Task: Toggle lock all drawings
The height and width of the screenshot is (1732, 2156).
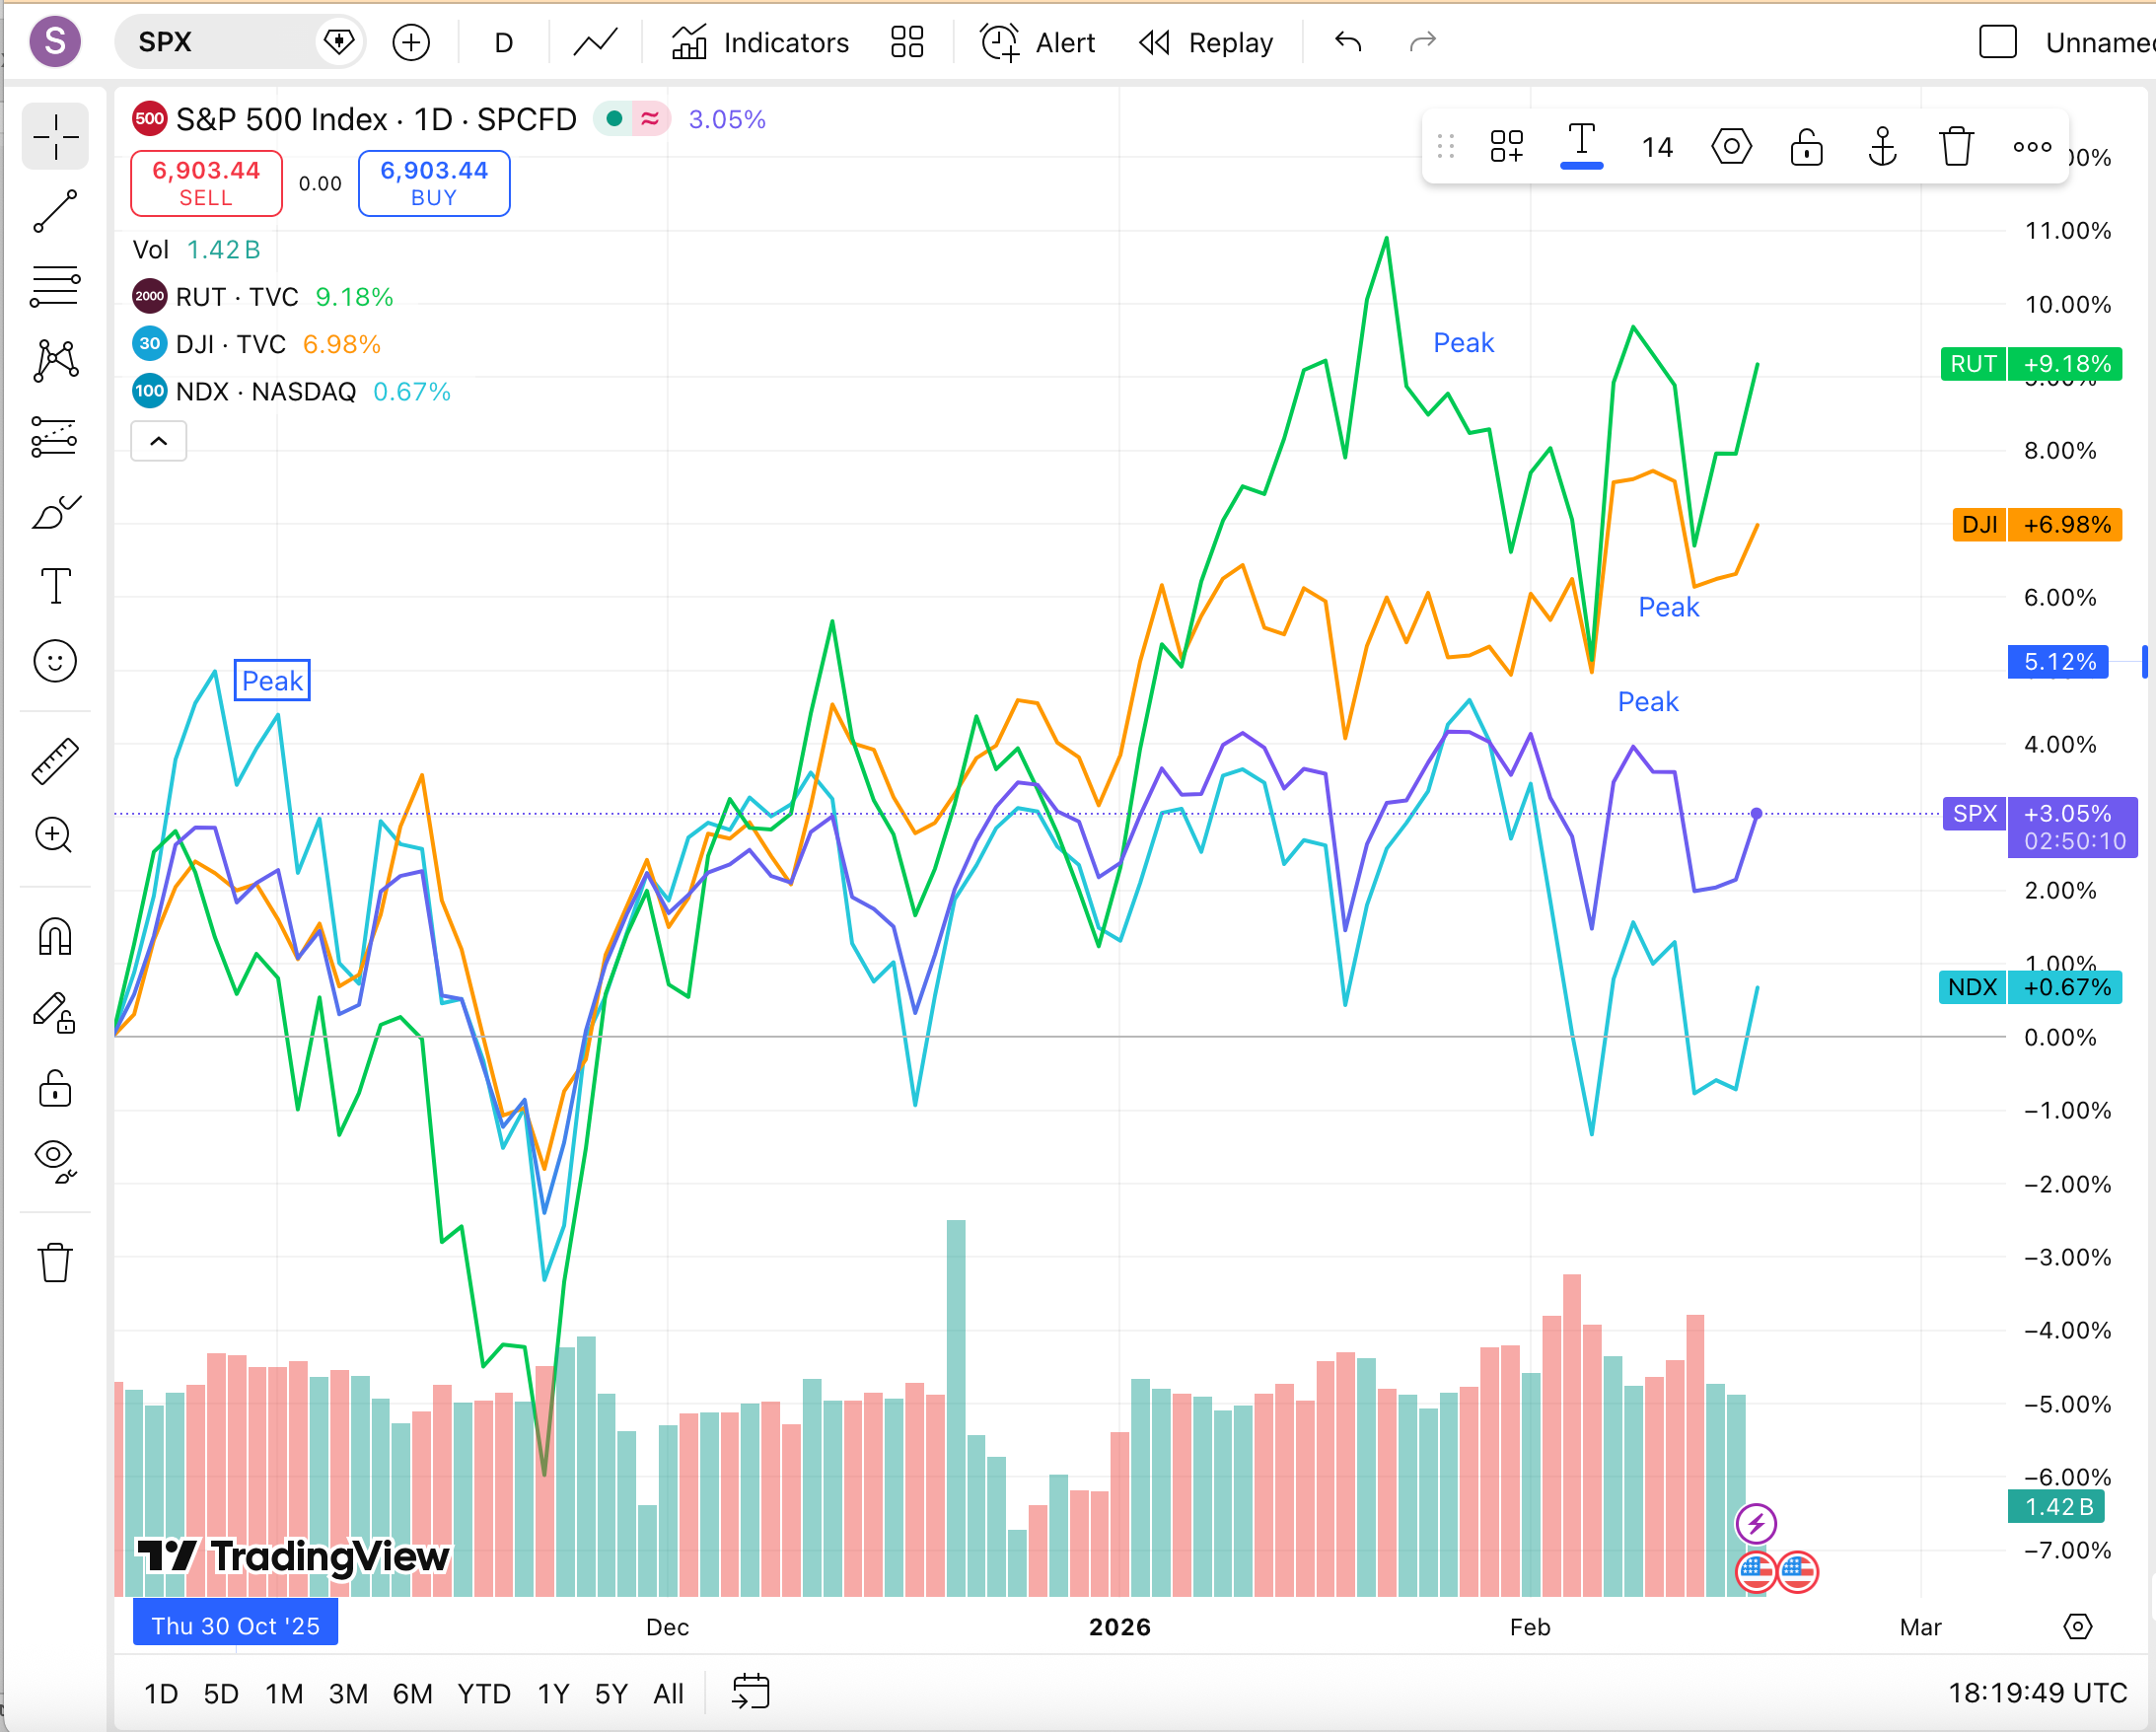Action: coord(55,1088)
